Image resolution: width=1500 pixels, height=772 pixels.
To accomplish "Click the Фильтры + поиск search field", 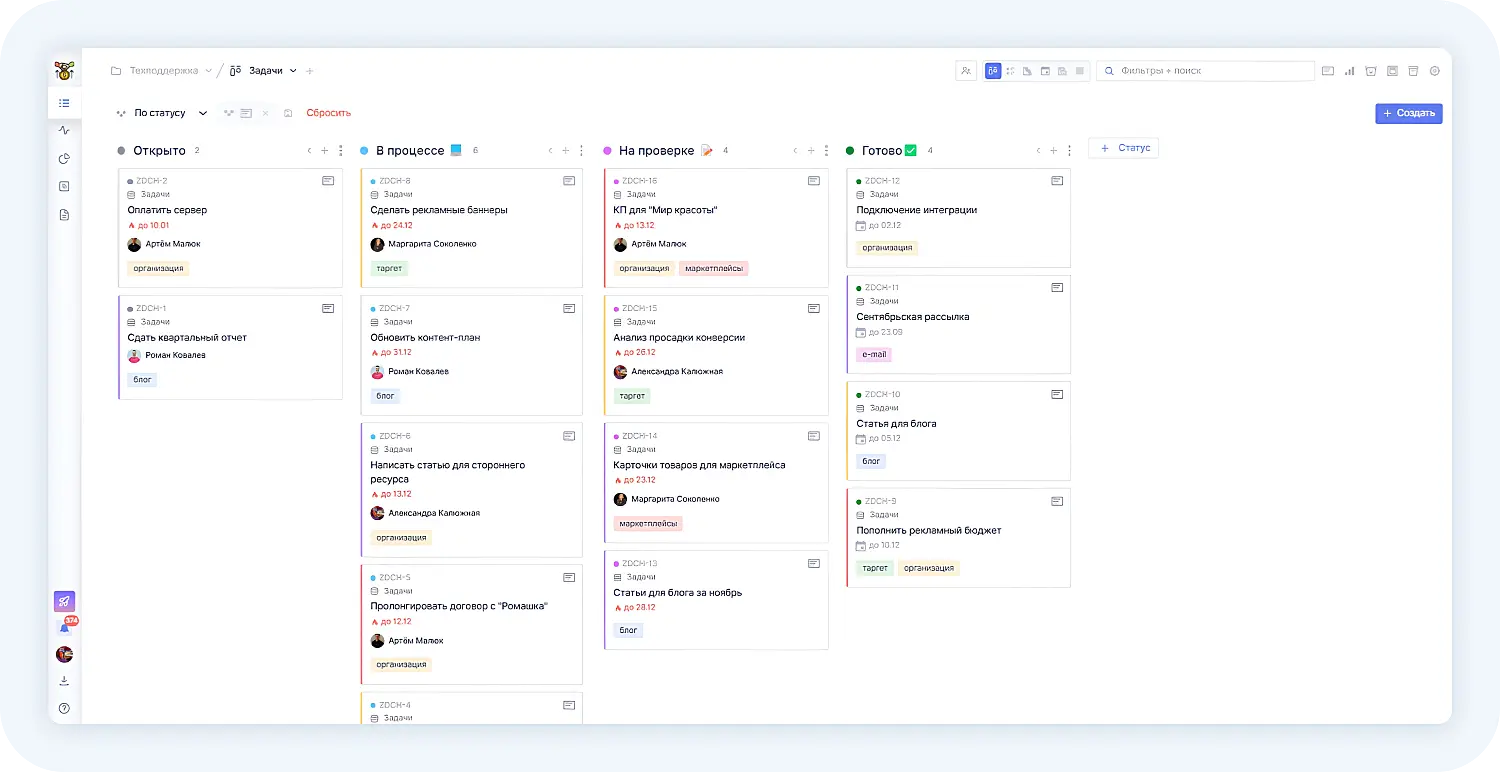I will [x=1205, y=71].
